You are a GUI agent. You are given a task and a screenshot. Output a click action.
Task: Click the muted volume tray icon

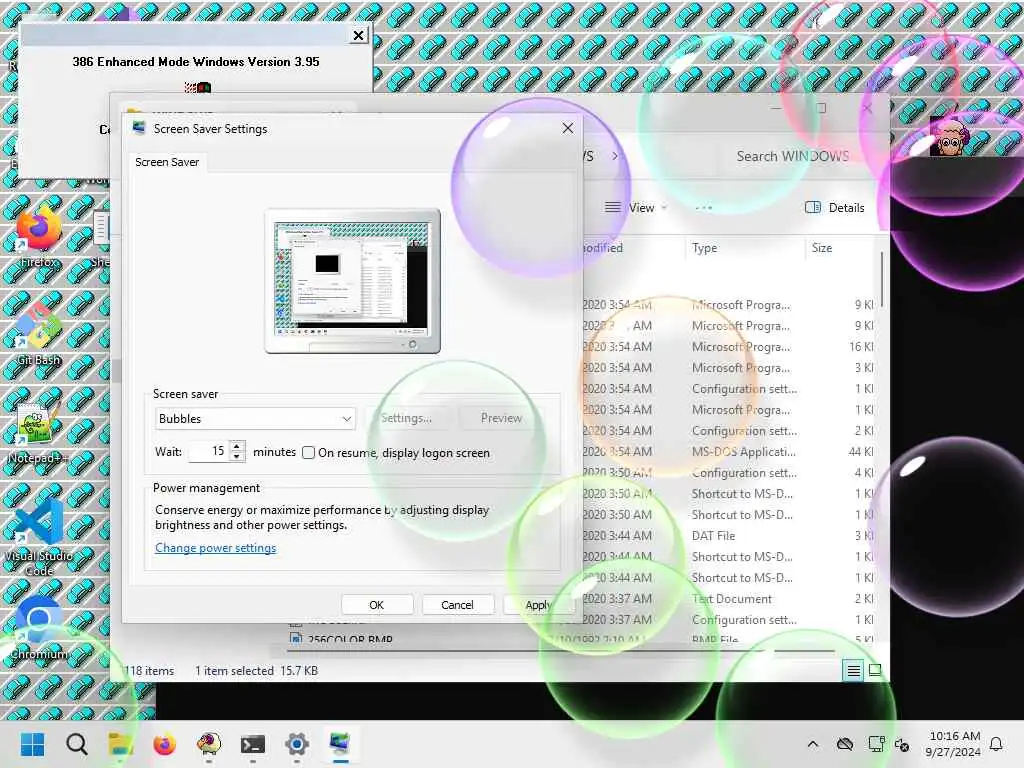pyautogui.click(x=903, y=744)
